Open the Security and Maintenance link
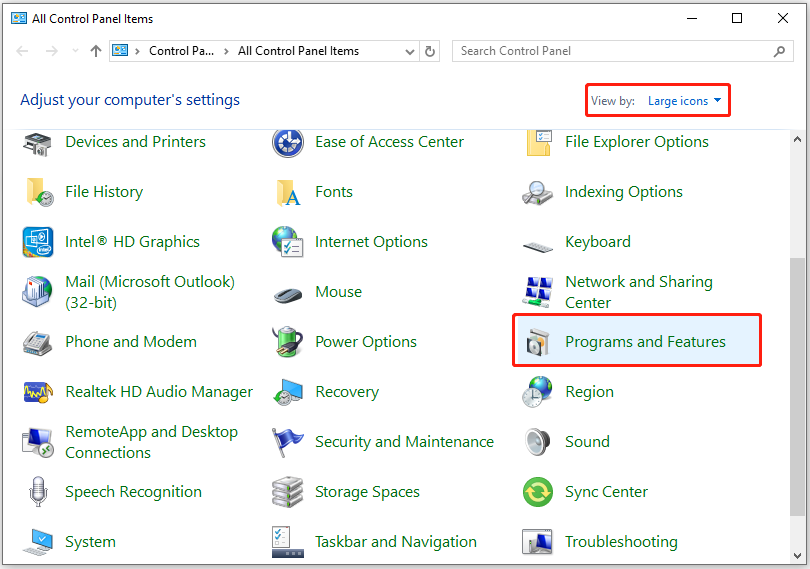810x569 pixels. tap(404, 442)
